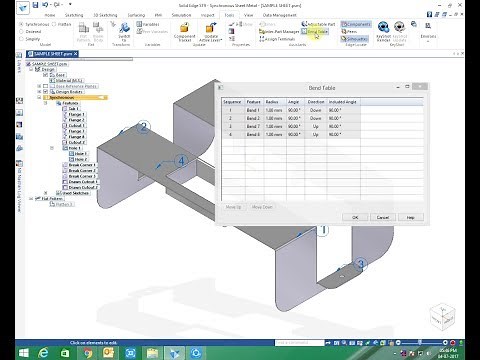Collapse the Flat Pattern tree node
480x360 pixels.
click(31, 199)
